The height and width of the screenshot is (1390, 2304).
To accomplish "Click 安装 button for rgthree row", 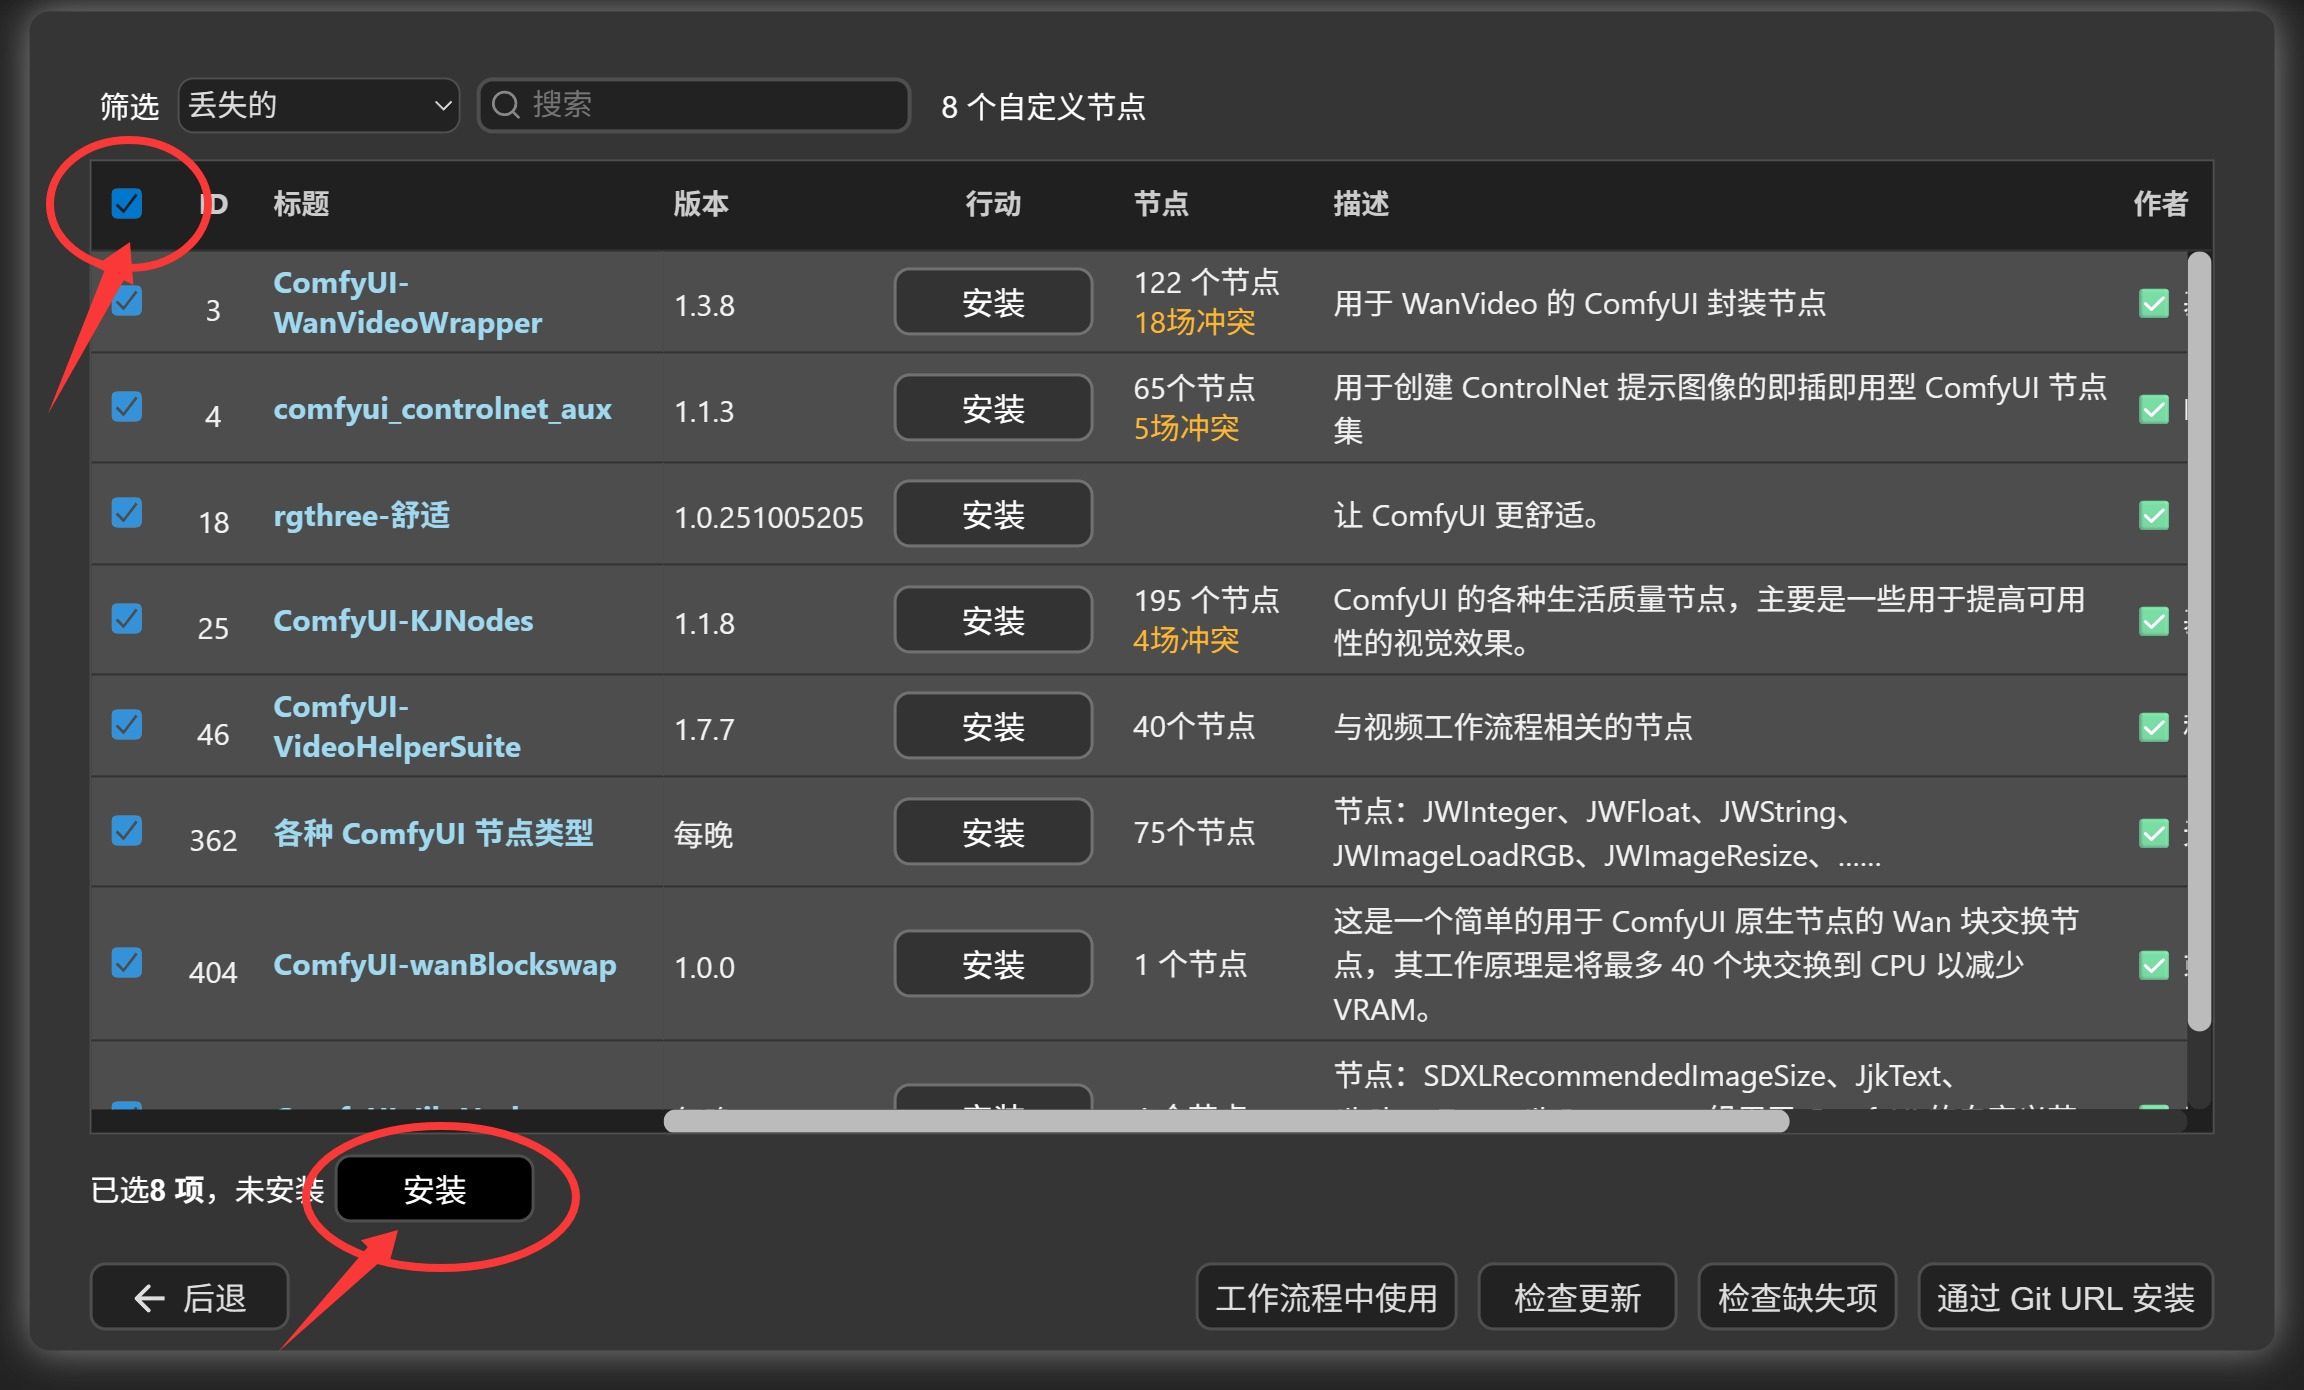I will 992,514.
